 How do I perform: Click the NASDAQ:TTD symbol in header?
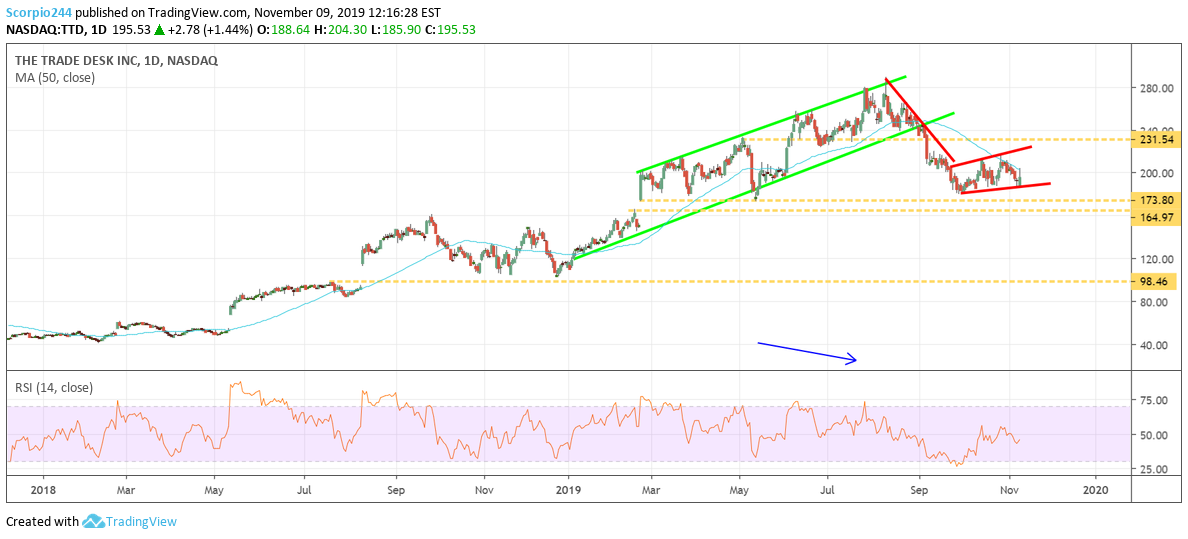pos(44,30)
